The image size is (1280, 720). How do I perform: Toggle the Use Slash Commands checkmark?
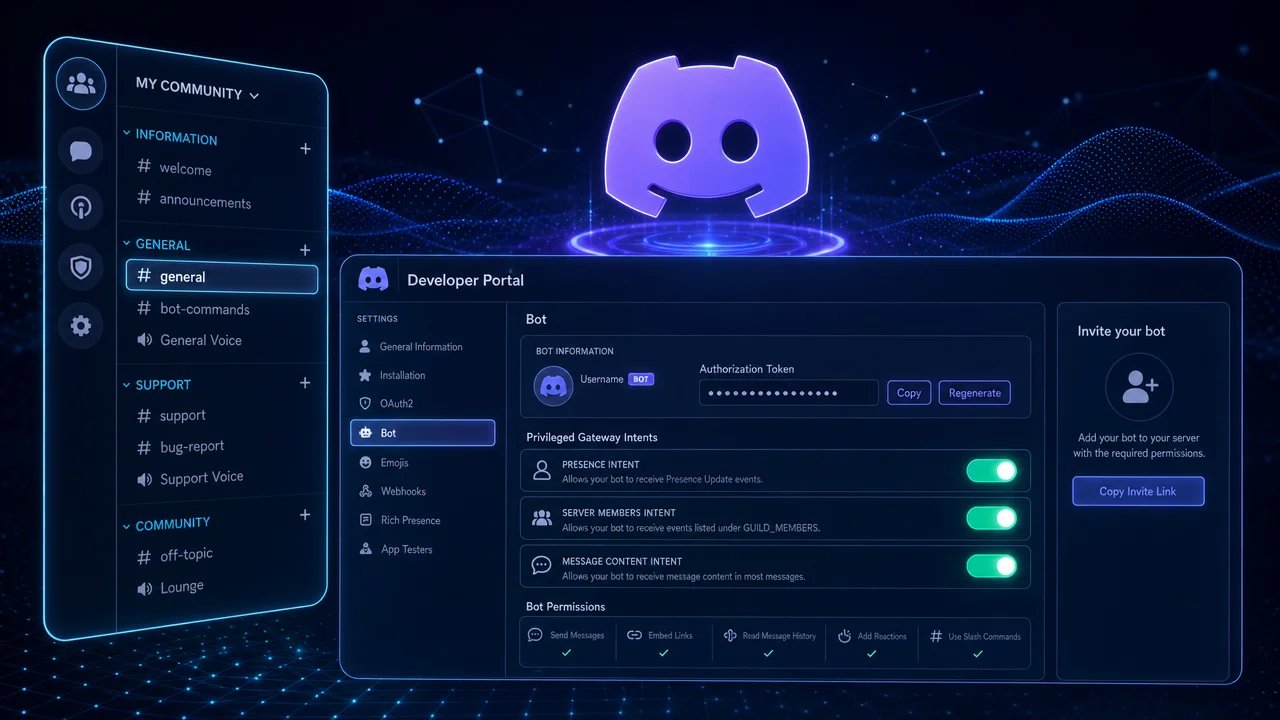978,653
